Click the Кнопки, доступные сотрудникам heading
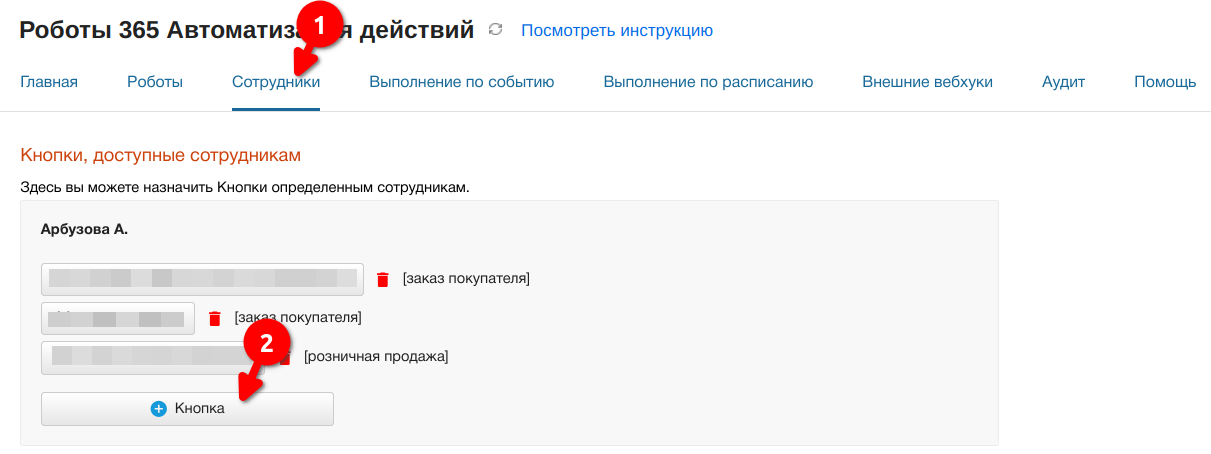 coord(160,155)
